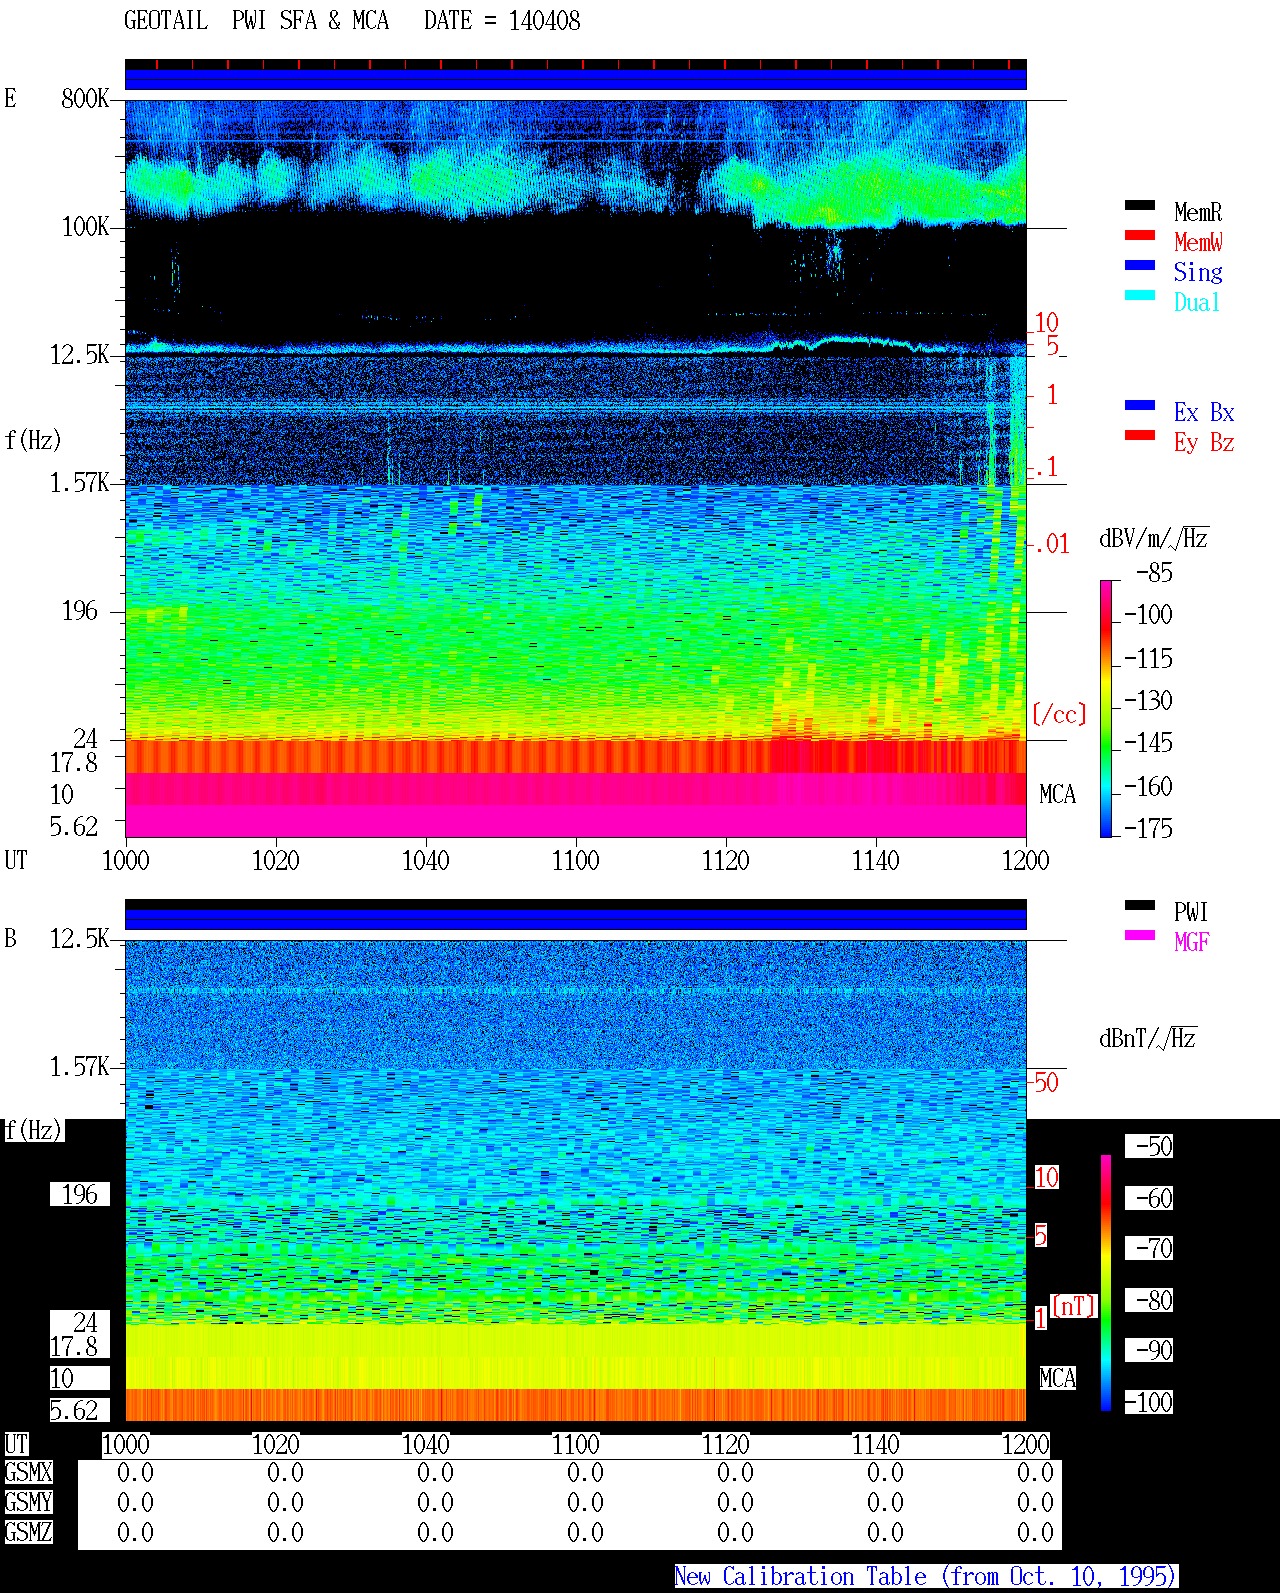The width and height of the screenshot is (1280, 1593).
Task: Click the MCA label beside B panel
Action: click(1057, 1379)
